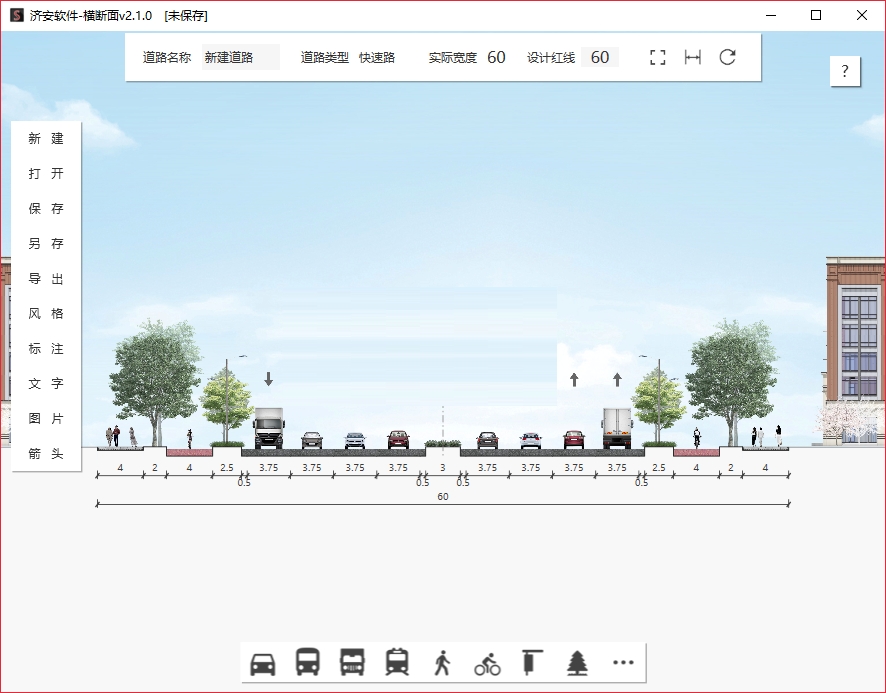This screenshot has height=693, width=886.
Task: Select the center median width label 3
Action: click(x=443, y=467)
